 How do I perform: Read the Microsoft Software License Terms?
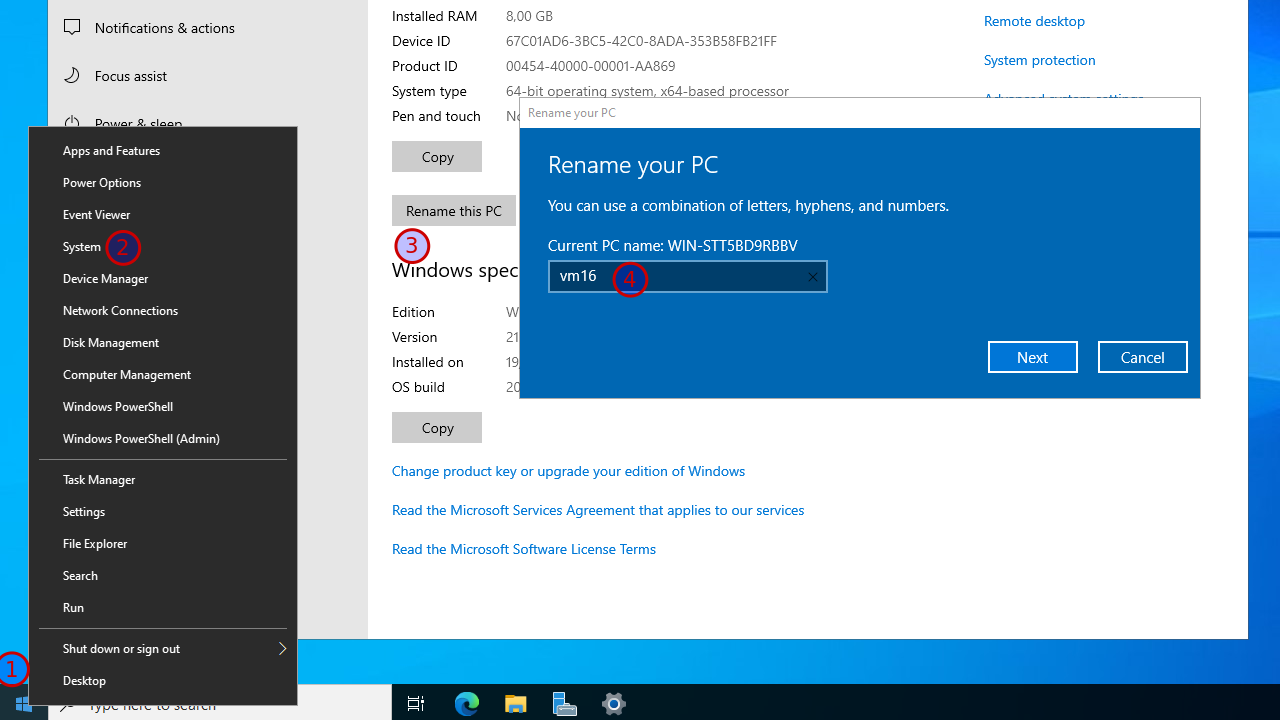point(524,549)
